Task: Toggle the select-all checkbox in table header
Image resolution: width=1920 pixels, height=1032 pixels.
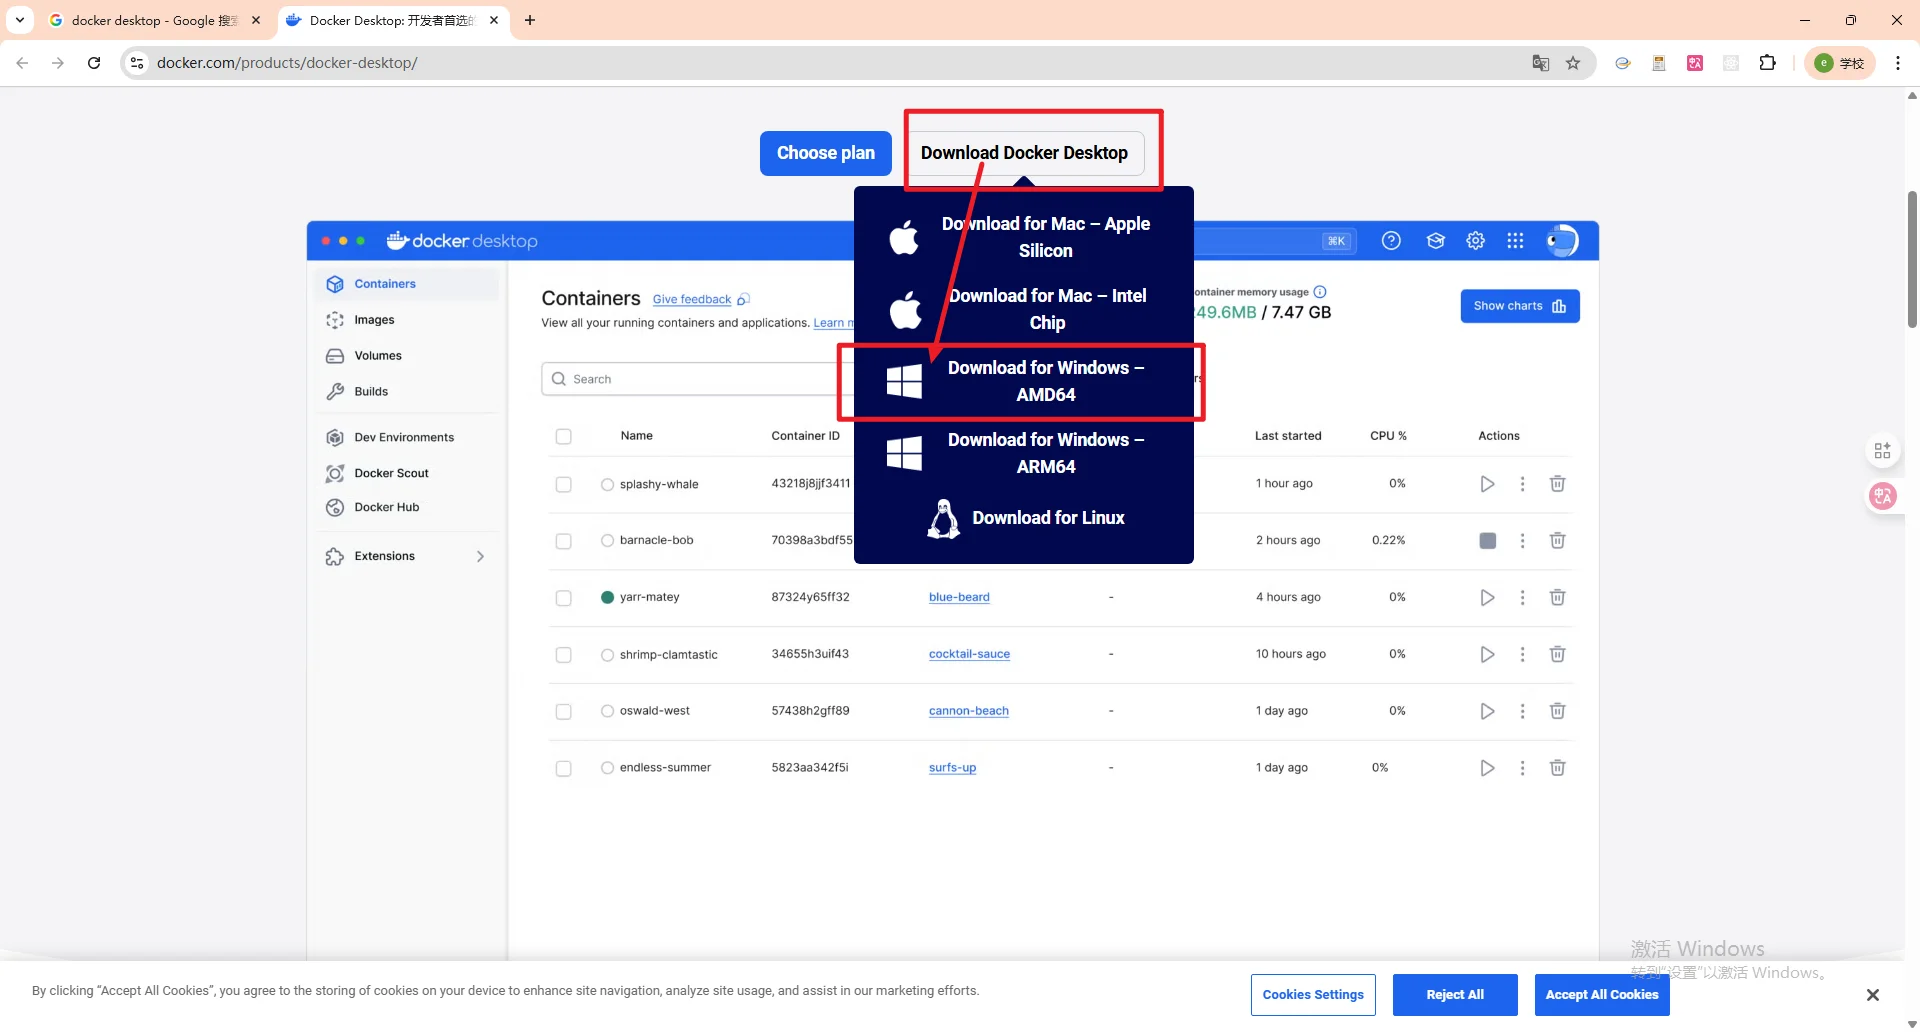Action: pos(564,436)
